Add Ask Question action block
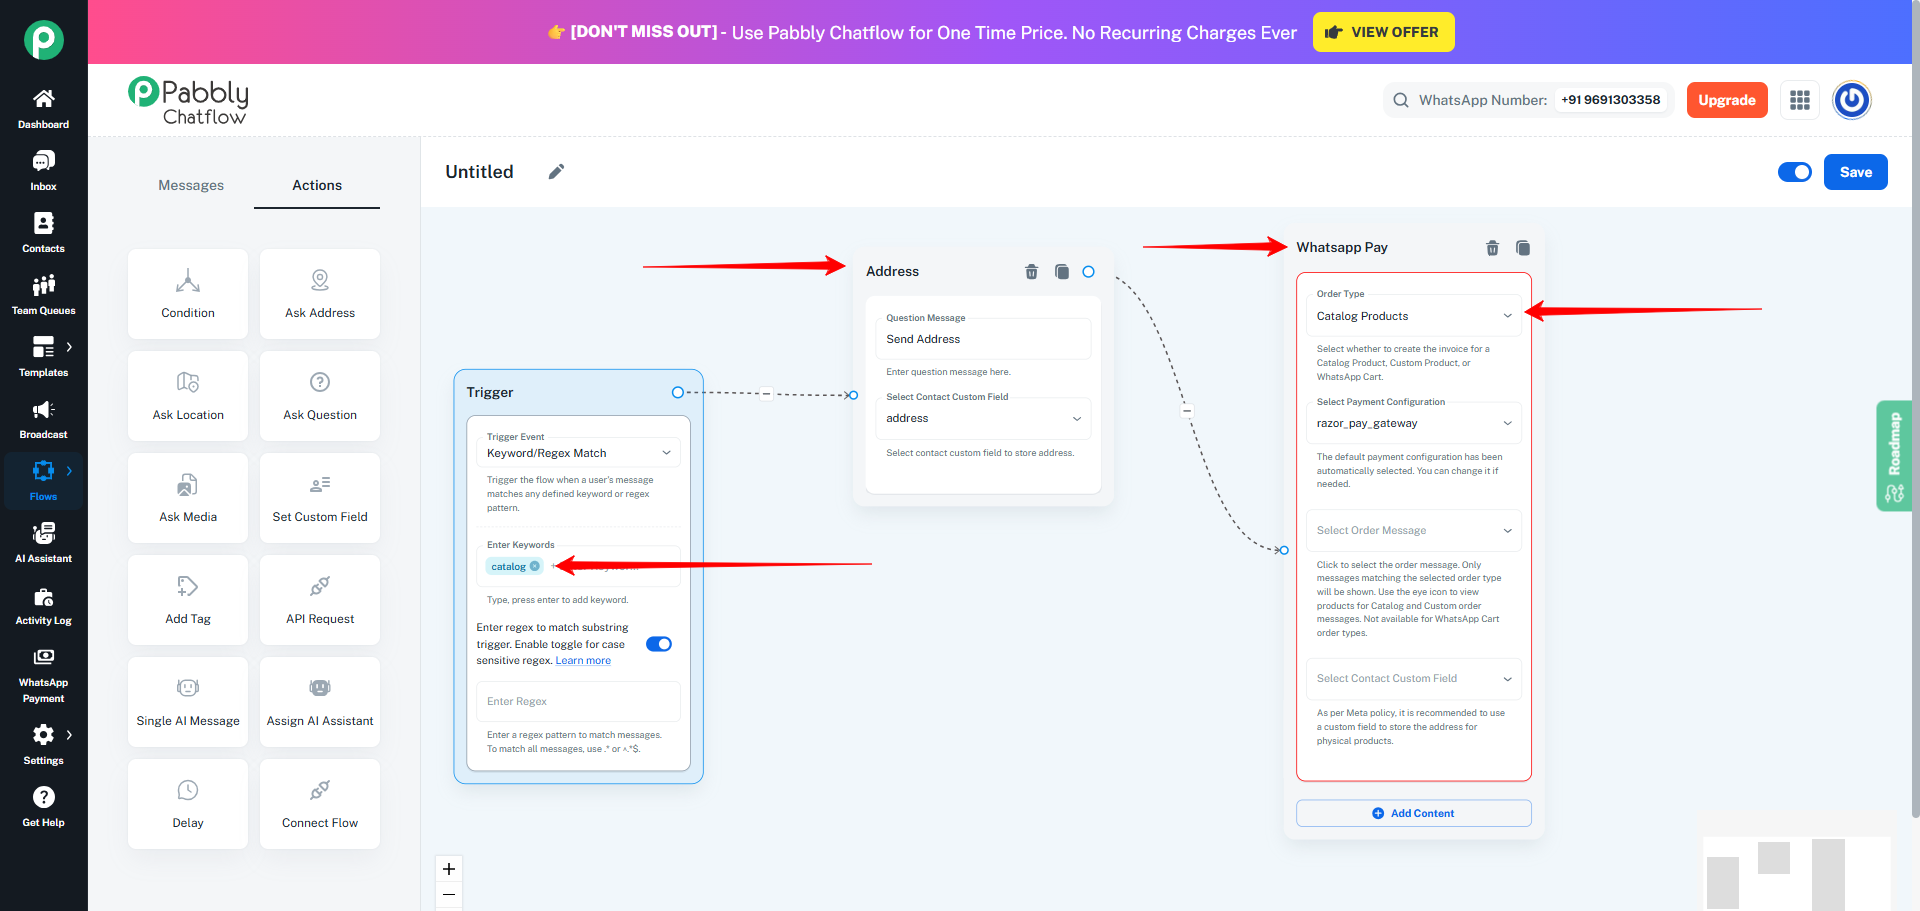 [320, 396]
